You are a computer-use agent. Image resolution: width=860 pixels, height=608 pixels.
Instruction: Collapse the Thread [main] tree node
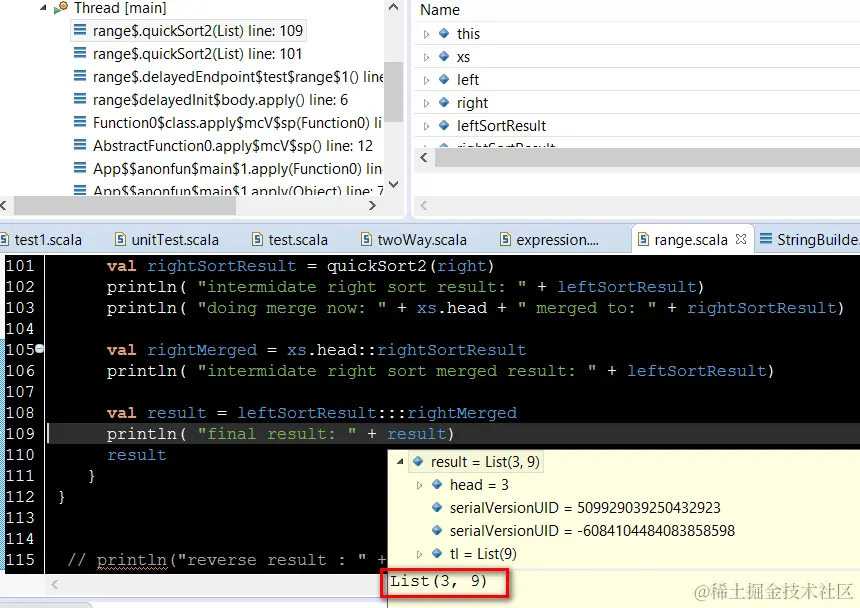(x=43, y=8)
